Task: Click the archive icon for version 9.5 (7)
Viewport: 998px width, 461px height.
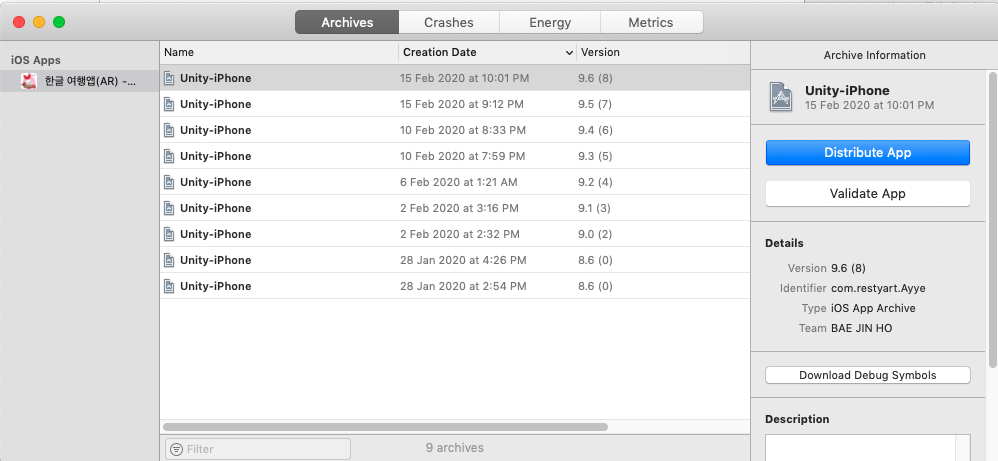Action: point(169,104)
